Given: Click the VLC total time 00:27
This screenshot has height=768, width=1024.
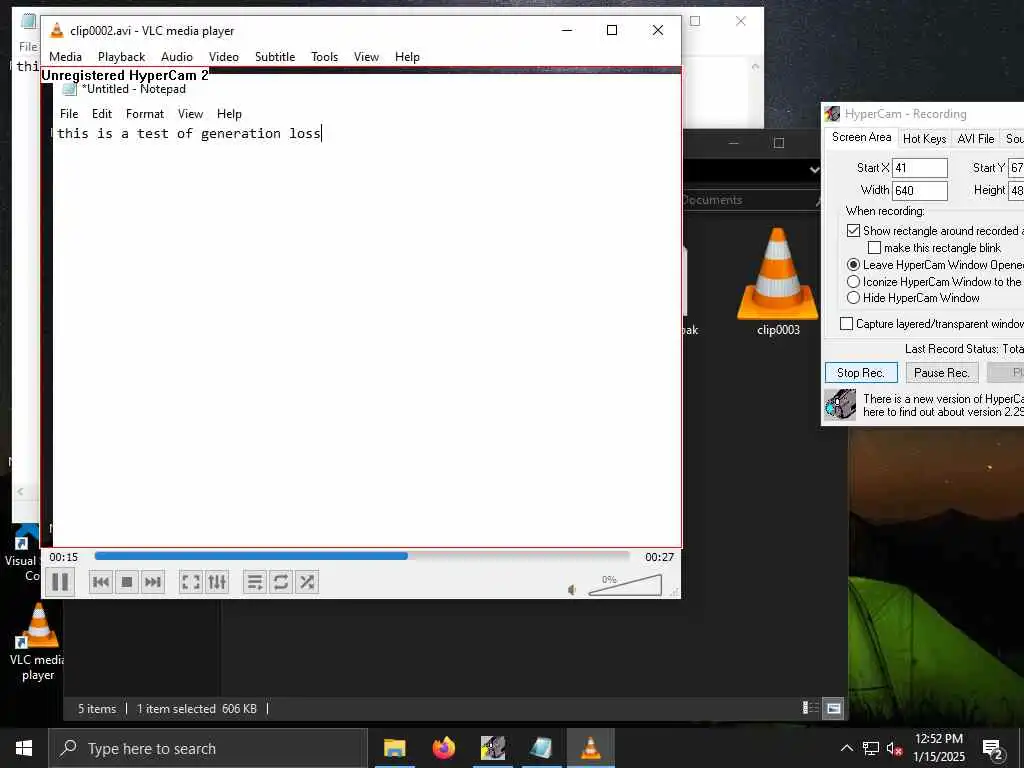Looking at the screenshot, I should click(x=660, y=557).
